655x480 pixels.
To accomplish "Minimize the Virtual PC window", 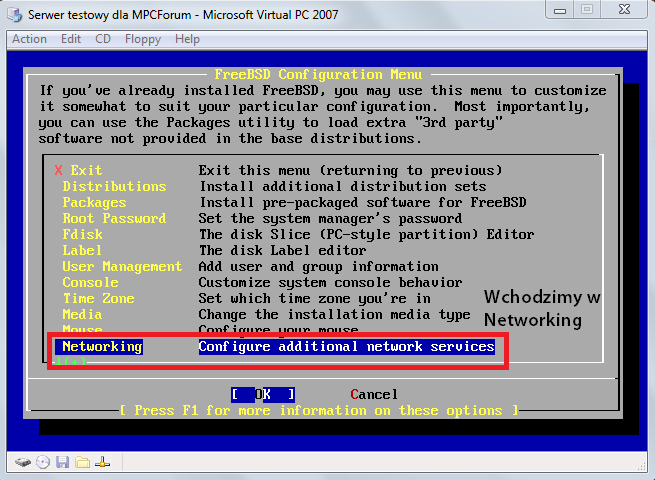I will 560,10.
